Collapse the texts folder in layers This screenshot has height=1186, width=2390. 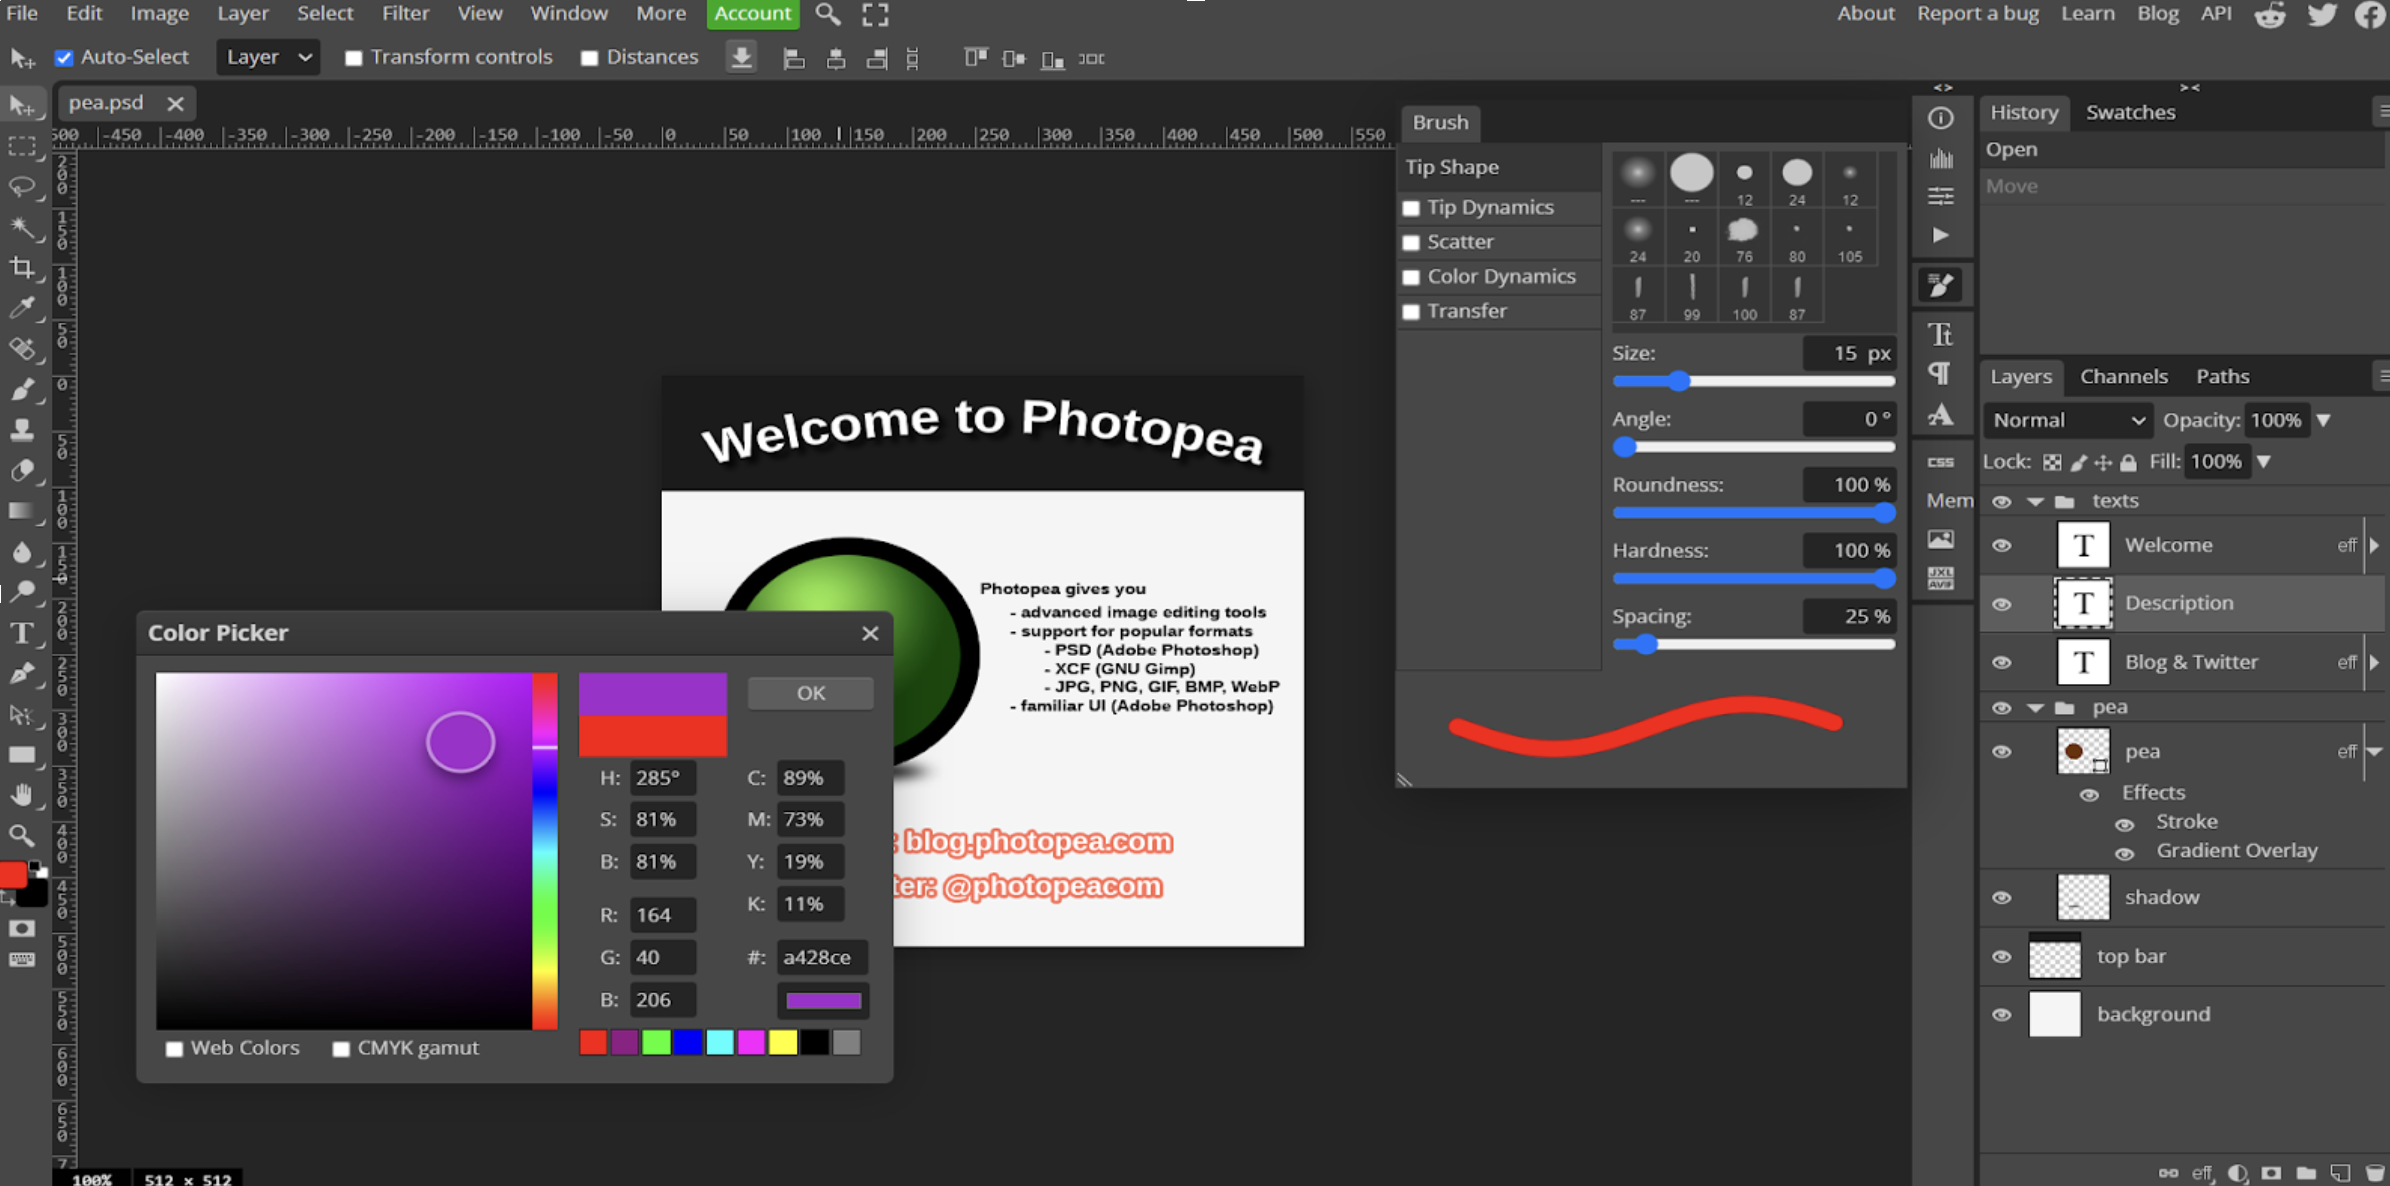[x=2035, y=501]
